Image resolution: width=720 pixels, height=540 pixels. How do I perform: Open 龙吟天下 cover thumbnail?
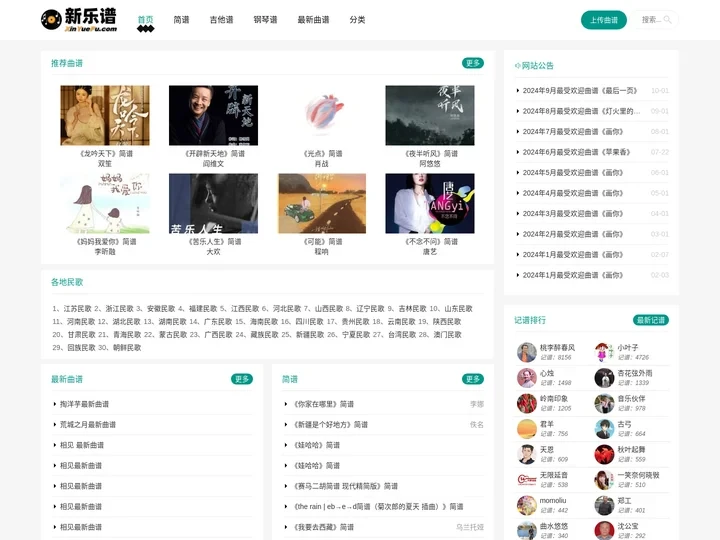click(x=105, y=115)
